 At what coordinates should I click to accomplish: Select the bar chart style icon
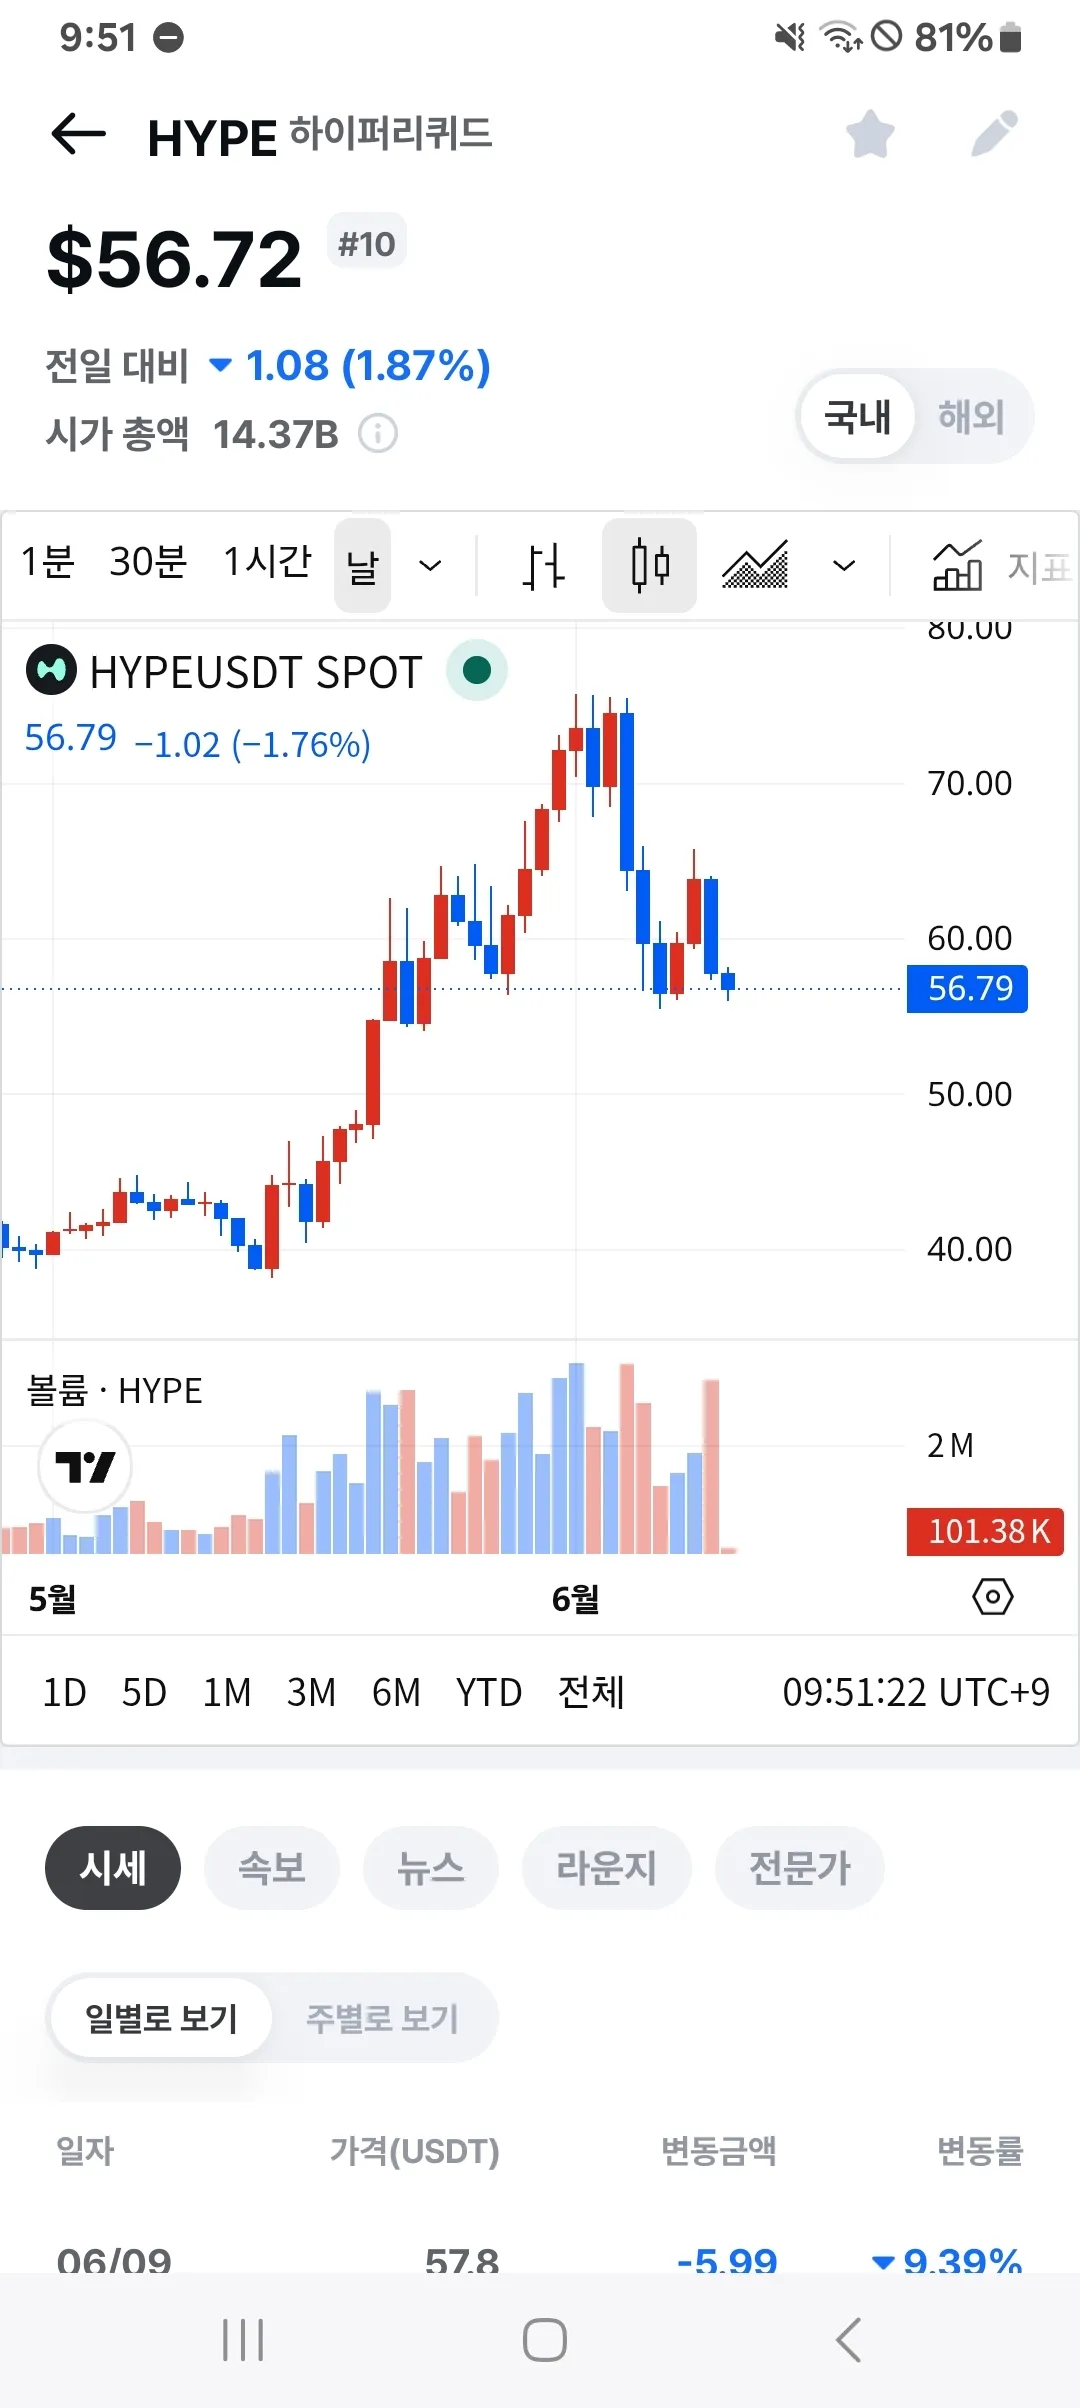543,566
